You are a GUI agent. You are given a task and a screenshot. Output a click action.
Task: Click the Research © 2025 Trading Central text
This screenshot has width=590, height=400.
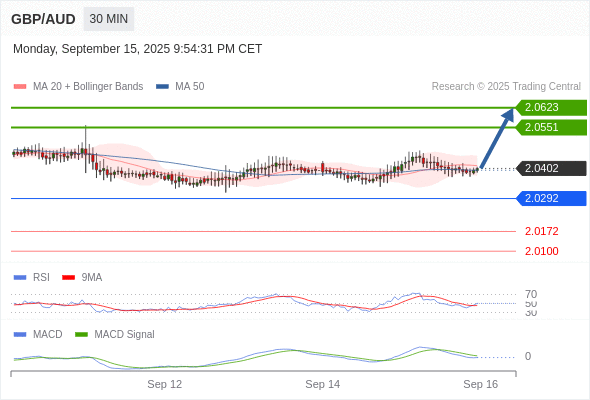click(506, 87)
